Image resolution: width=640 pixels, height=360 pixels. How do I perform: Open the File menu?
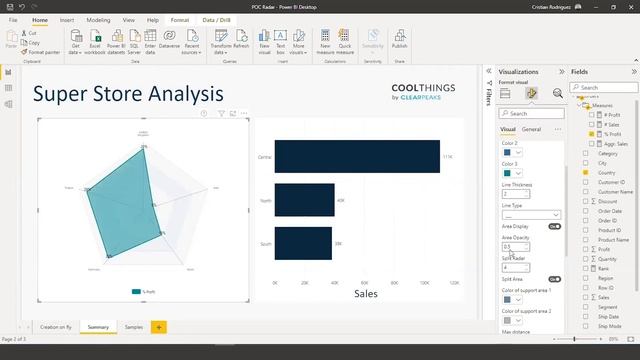pos(13,20)
